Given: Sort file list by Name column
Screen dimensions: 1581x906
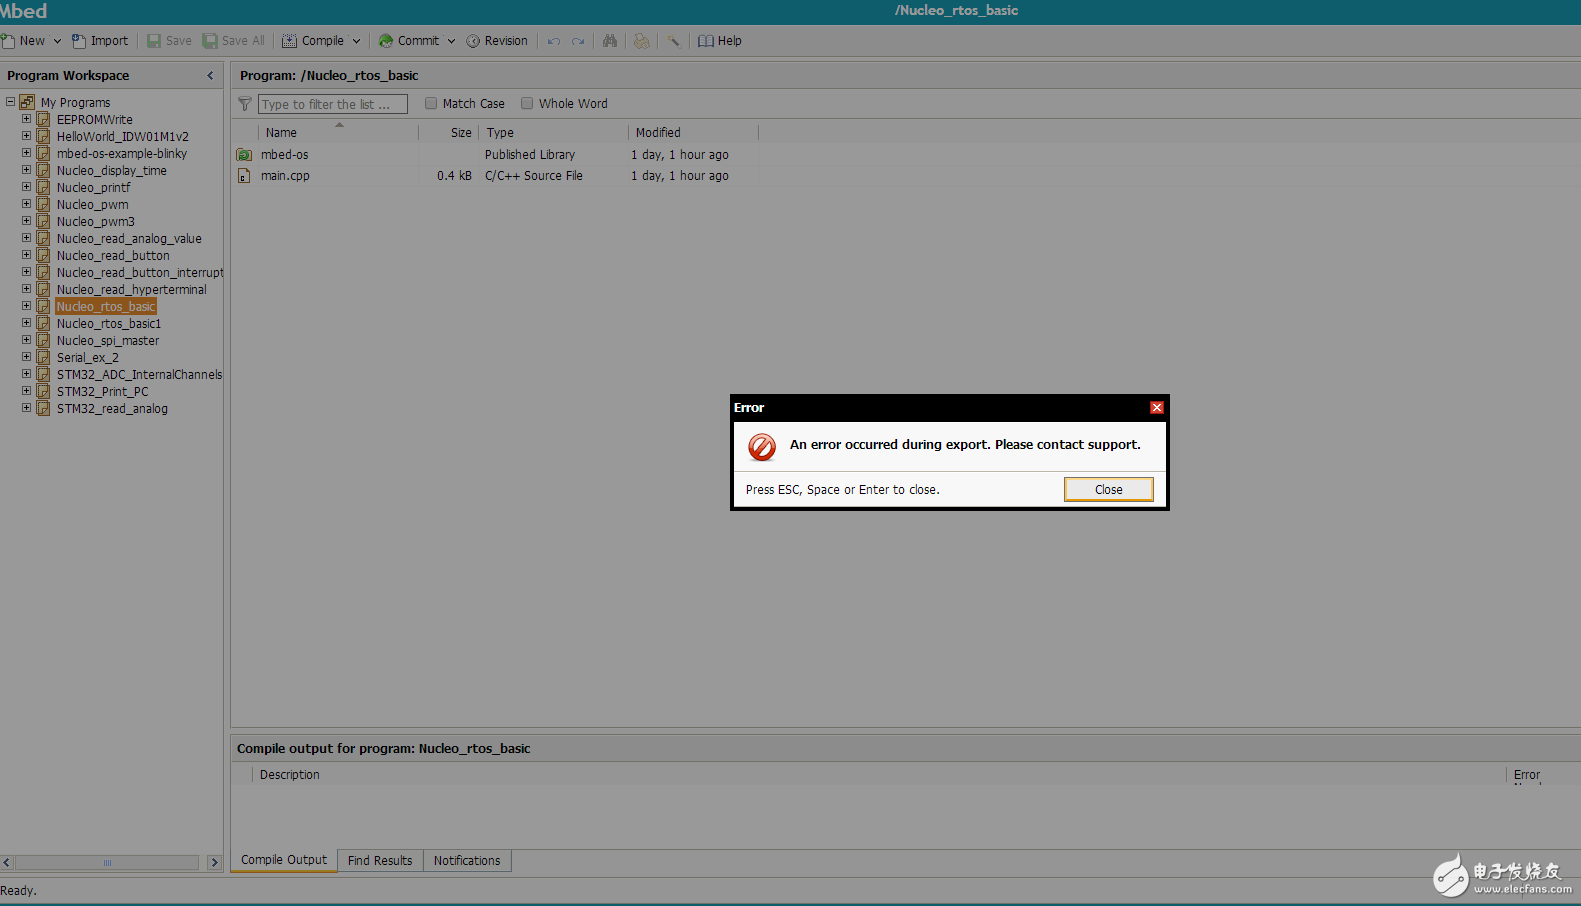Looking at the screenshot, I should (x=338, y=133).
